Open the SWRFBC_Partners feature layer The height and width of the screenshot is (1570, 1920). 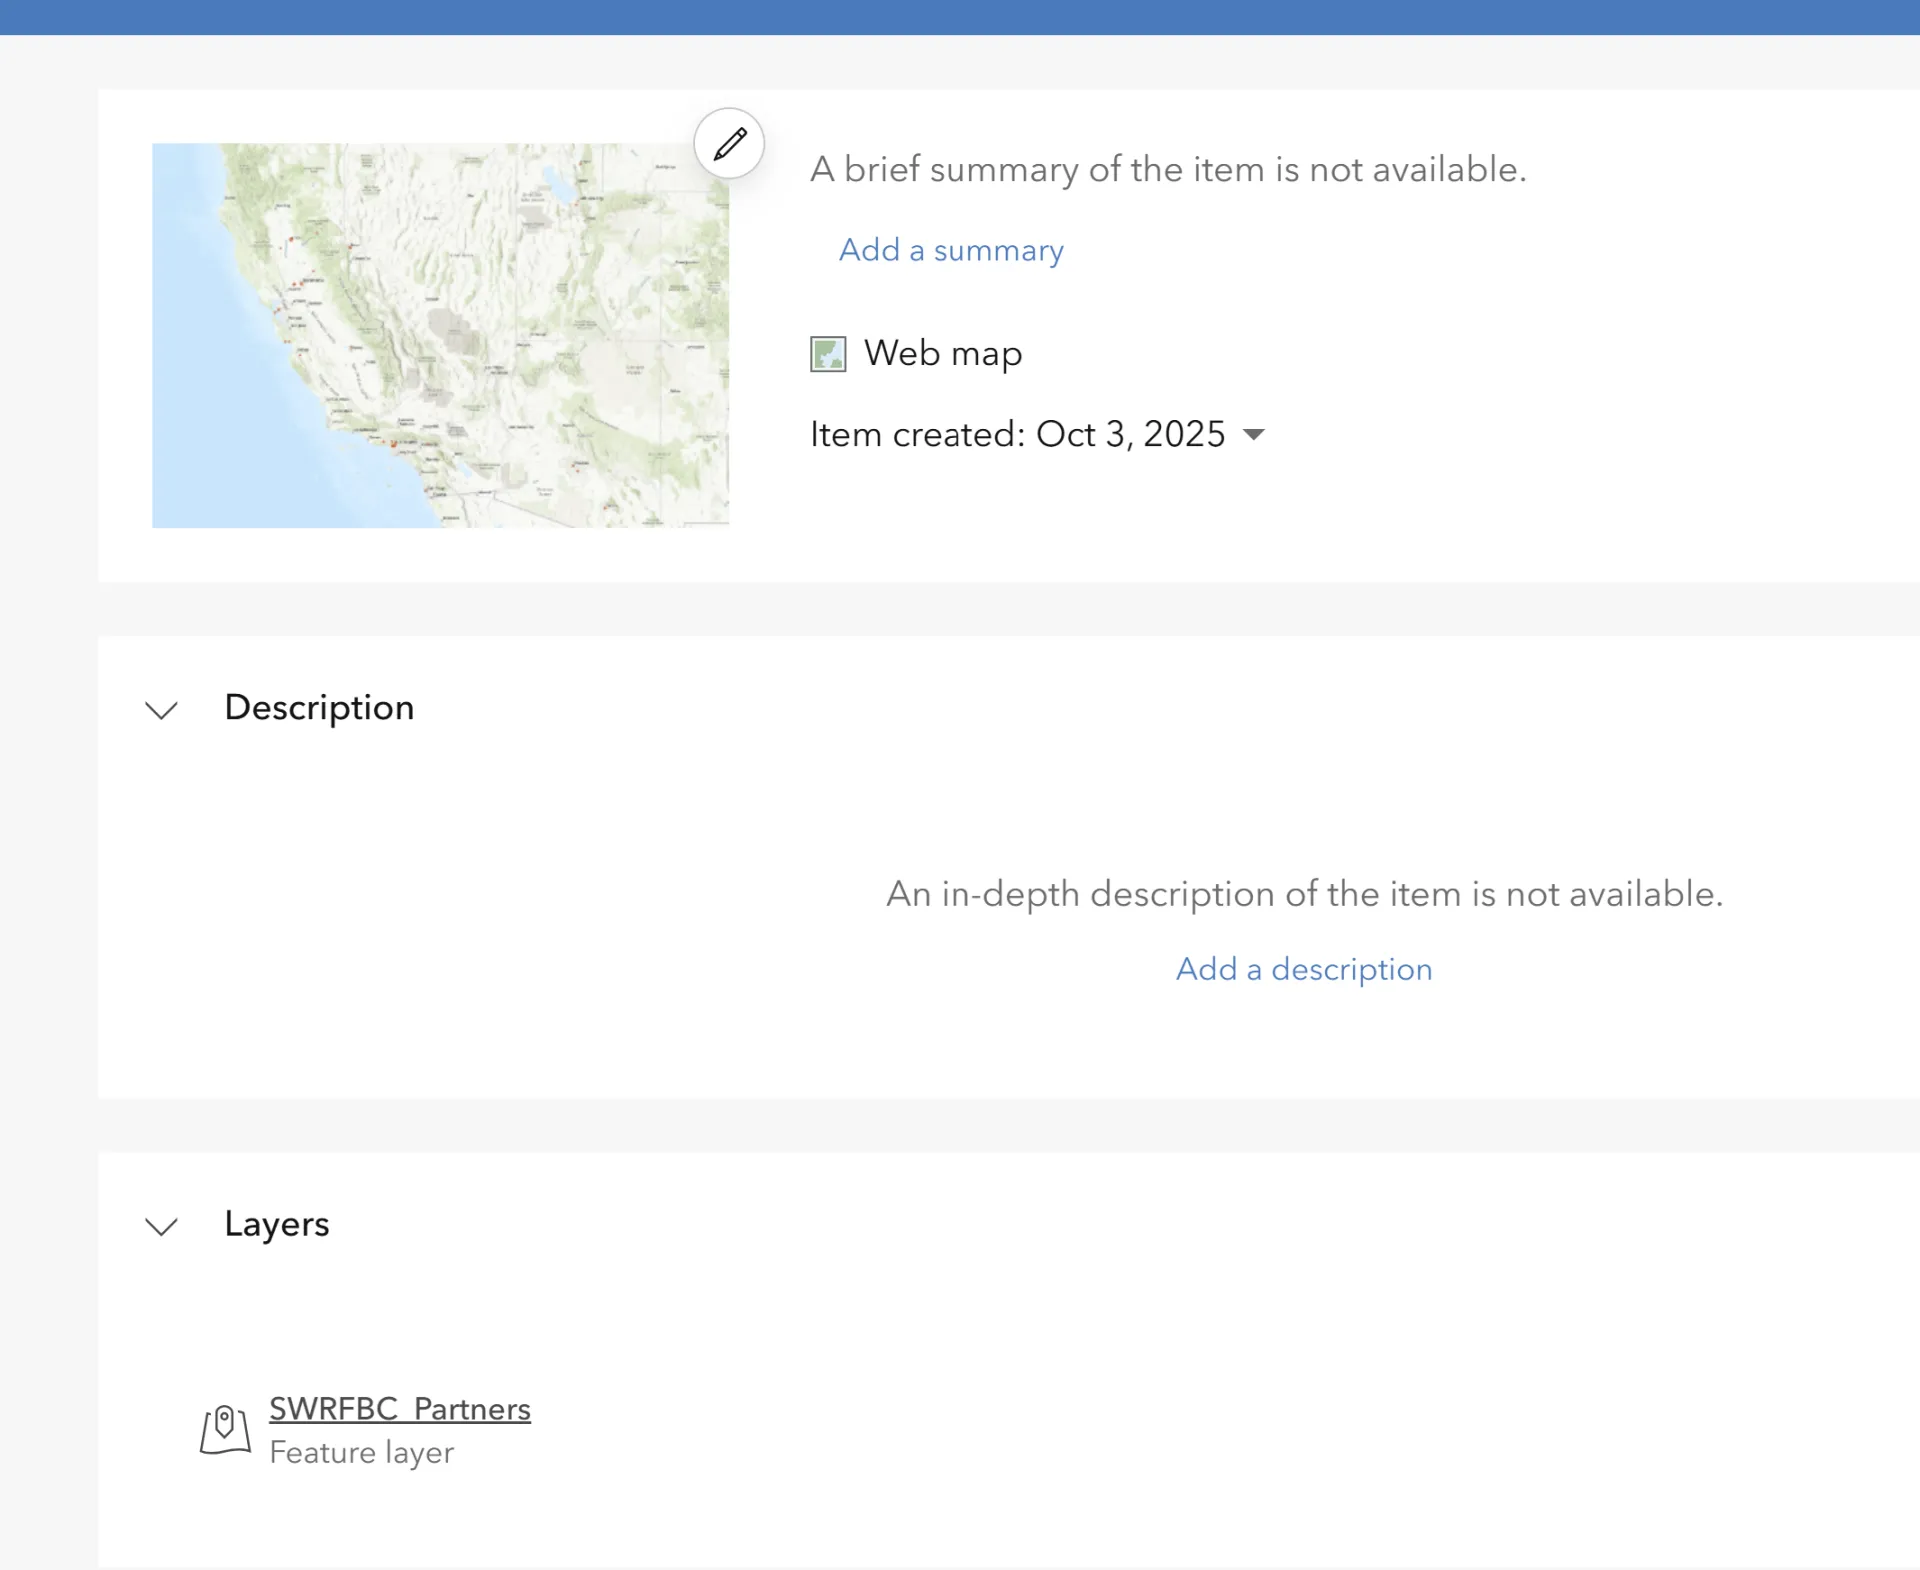click(399, 1409)
